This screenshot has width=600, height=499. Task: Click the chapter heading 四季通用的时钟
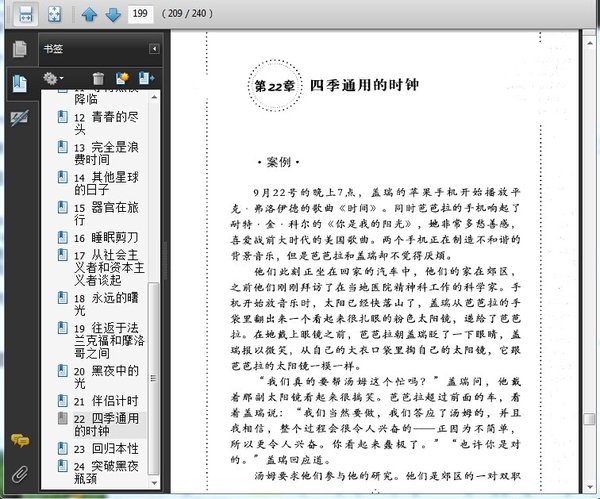point(364,85)
